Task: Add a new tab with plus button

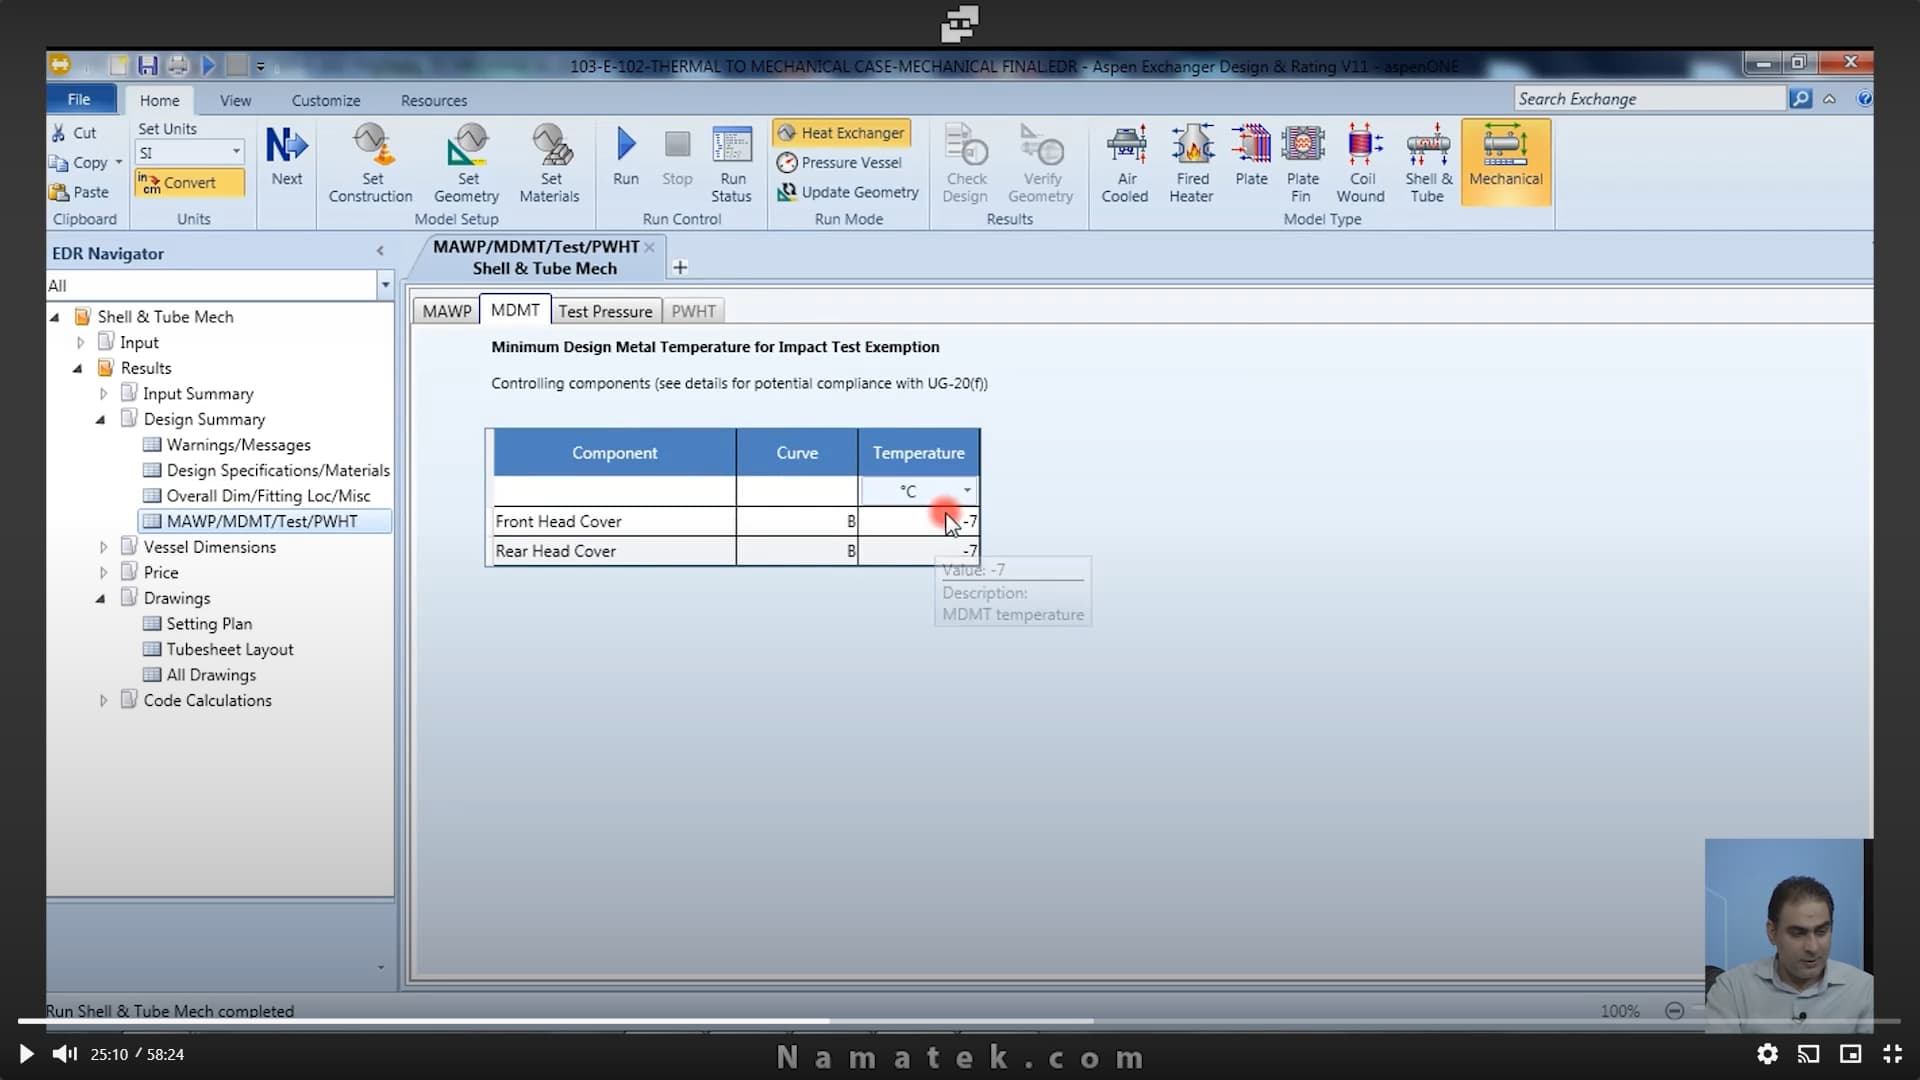Action: (680, 267)
